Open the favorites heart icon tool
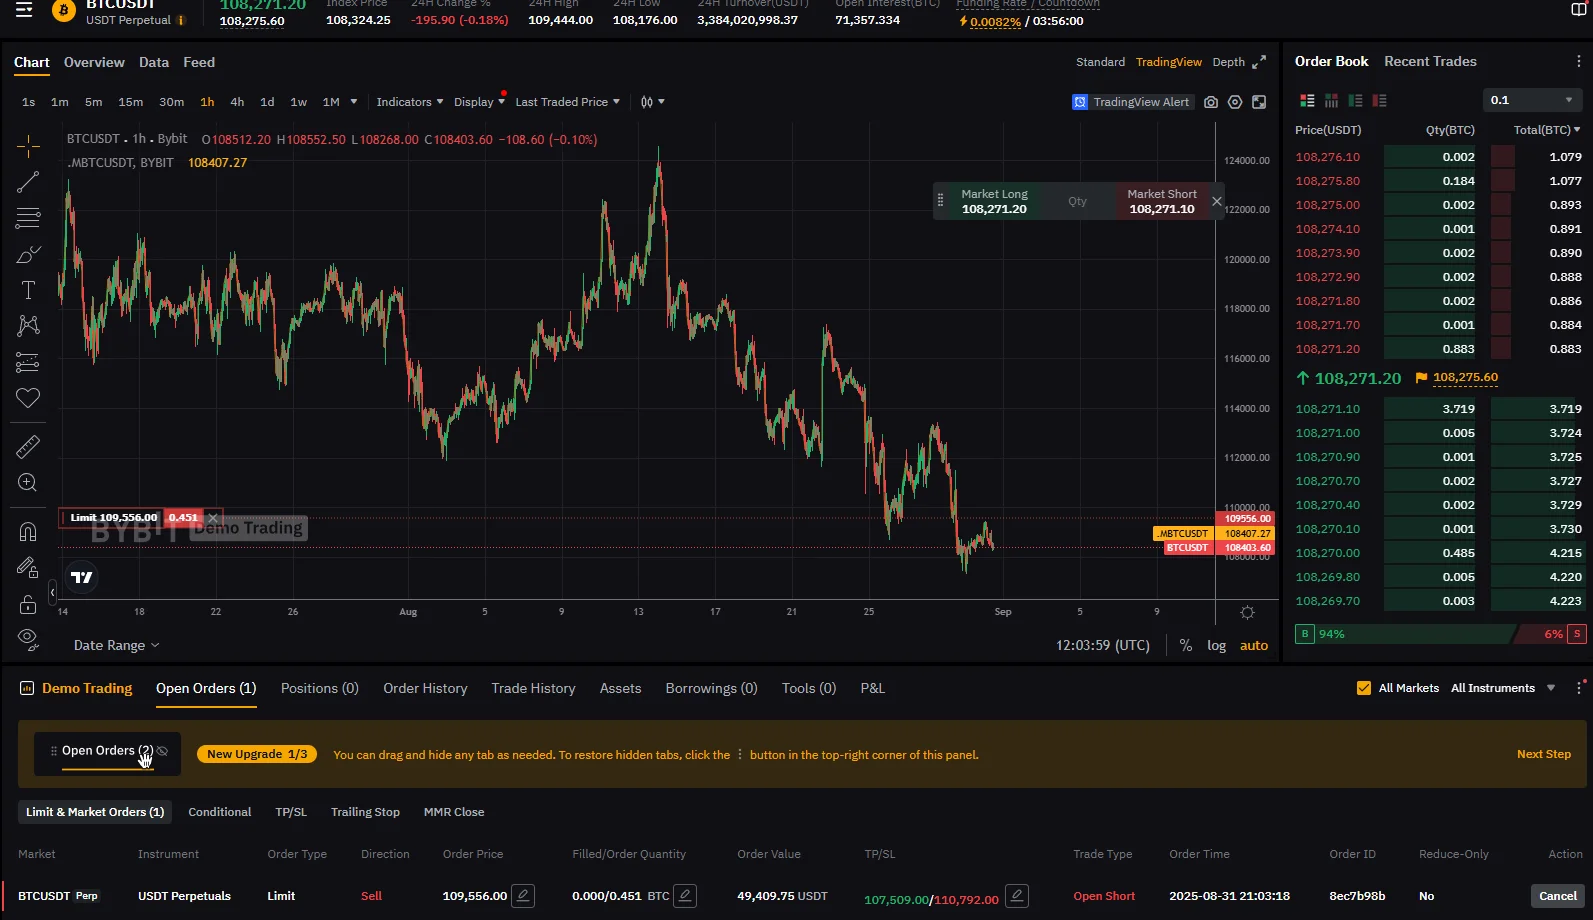Image resolution: width=1593 pixels, height=920 pixels. click(28, 398)
